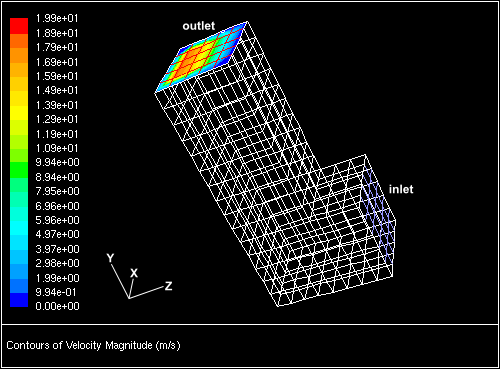The width and height of the screenshot is (500, 369).
Task: Select the colored outlet contour face
Action: [201, 57]
